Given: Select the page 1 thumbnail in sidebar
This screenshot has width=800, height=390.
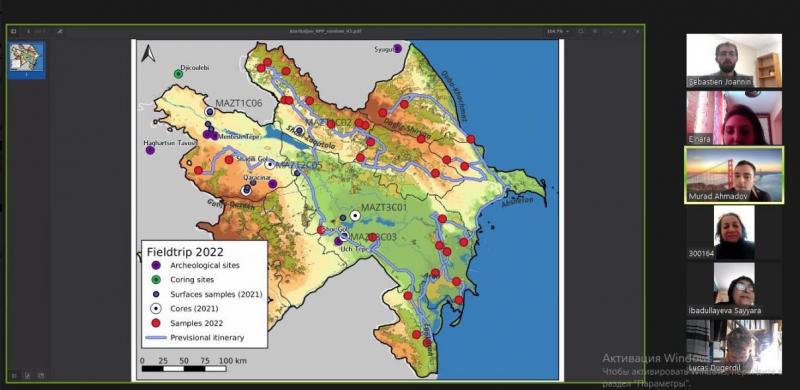Looking at the screenshot, I should click(27, 60).
